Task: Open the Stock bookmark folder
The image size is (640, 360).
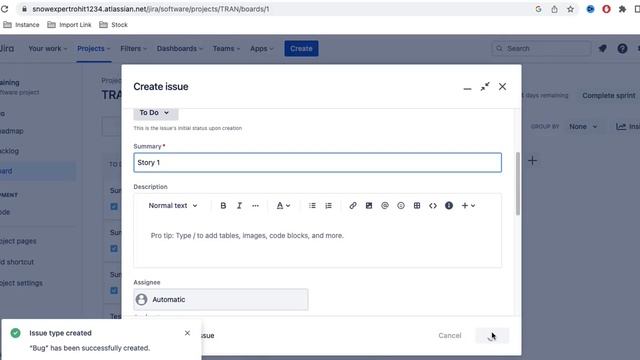Action: click(113, 25)
